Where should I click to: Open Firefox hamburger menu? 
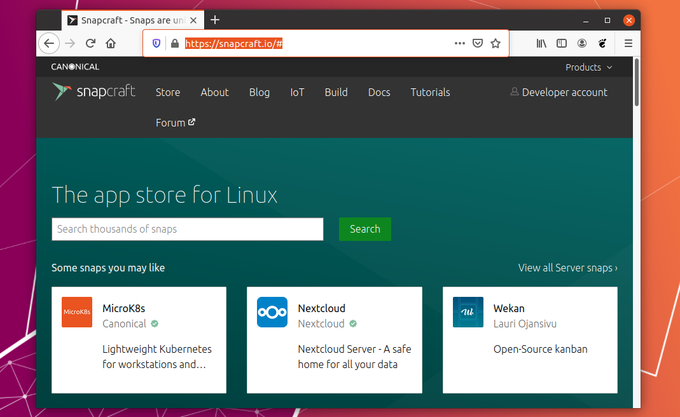[628, 43]
